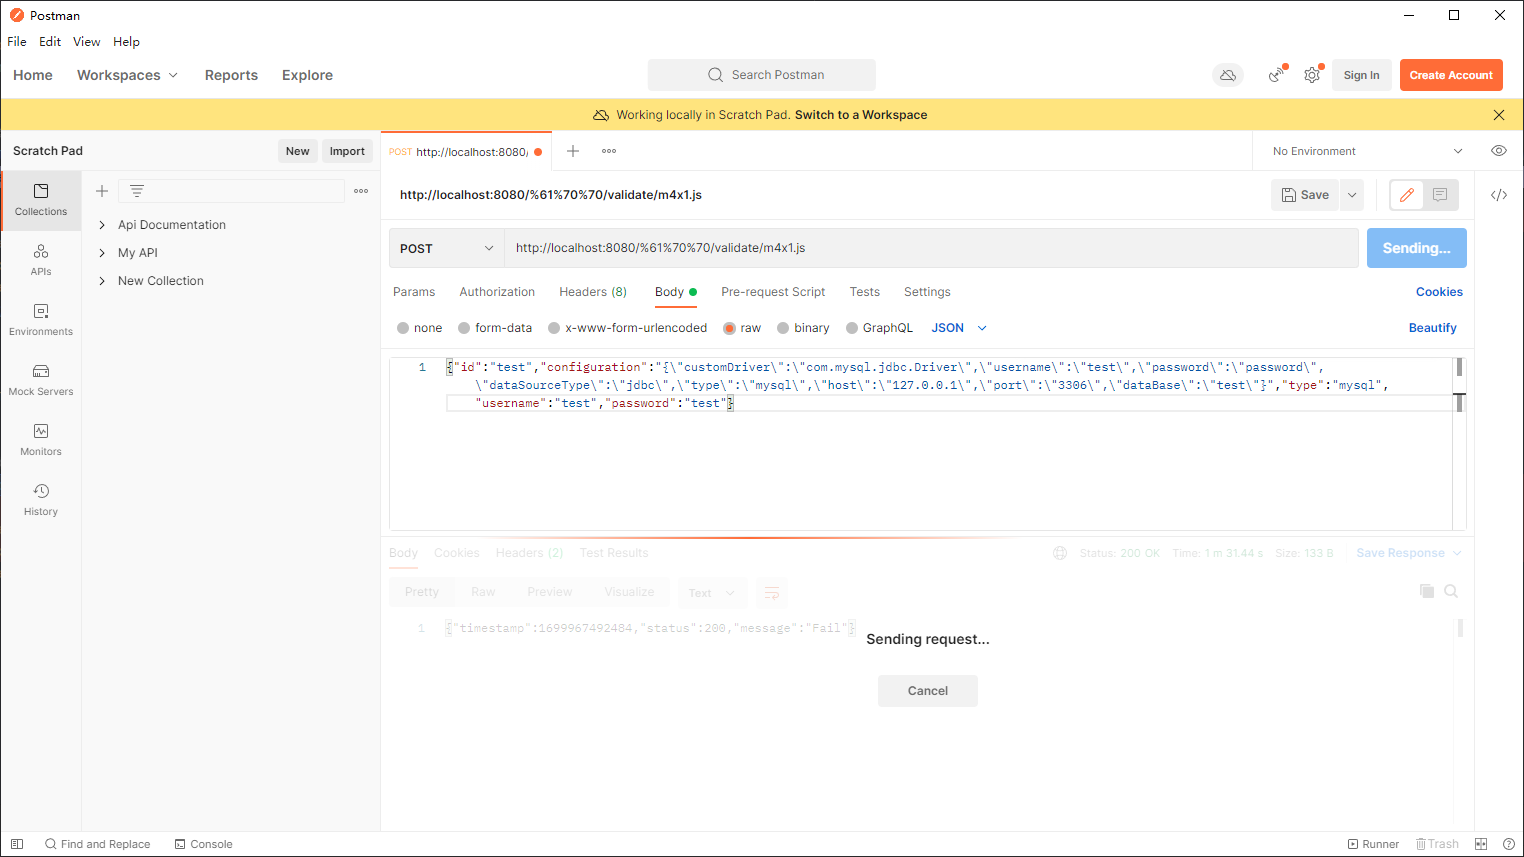1524x857 pixels.
Task: Click the cloud sync offline icon
Action: (1228, 75)
